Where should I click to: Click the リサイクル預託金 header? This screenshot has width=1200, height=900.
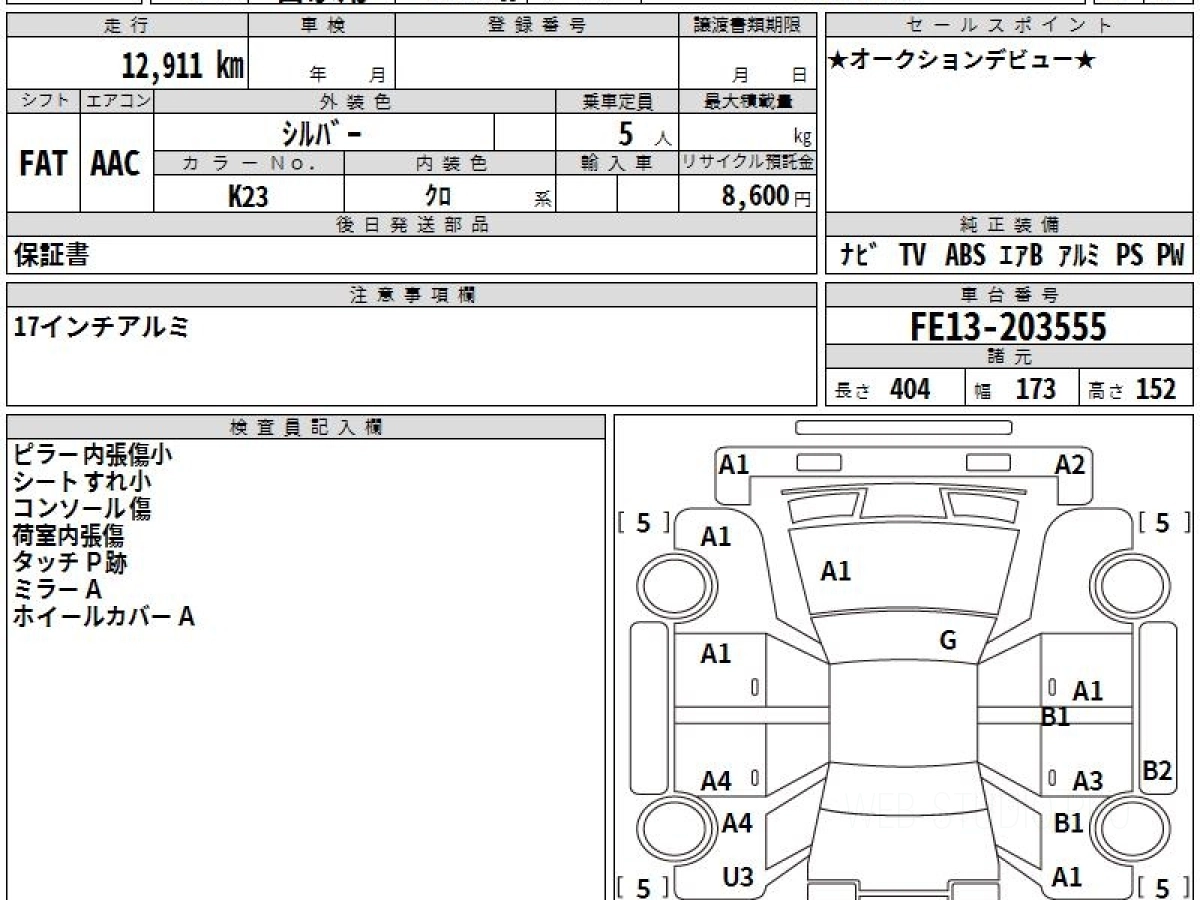pyautogui.click(x=747, y=164)
